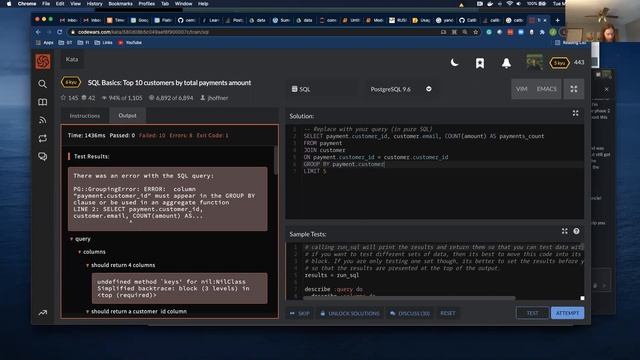The width and height of the screenshot is (640, 360).
Task: Open the discussions chat icon in sidebar
Action: click(42, 156)
